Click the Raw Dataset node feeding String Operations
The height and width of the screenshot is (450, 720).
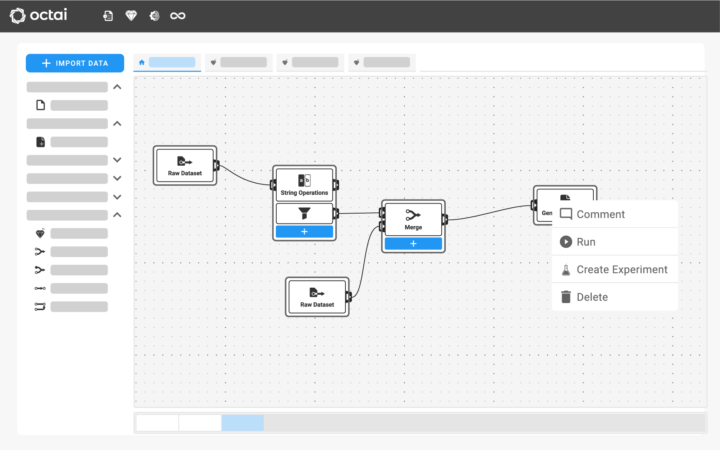tap(185, 164)
